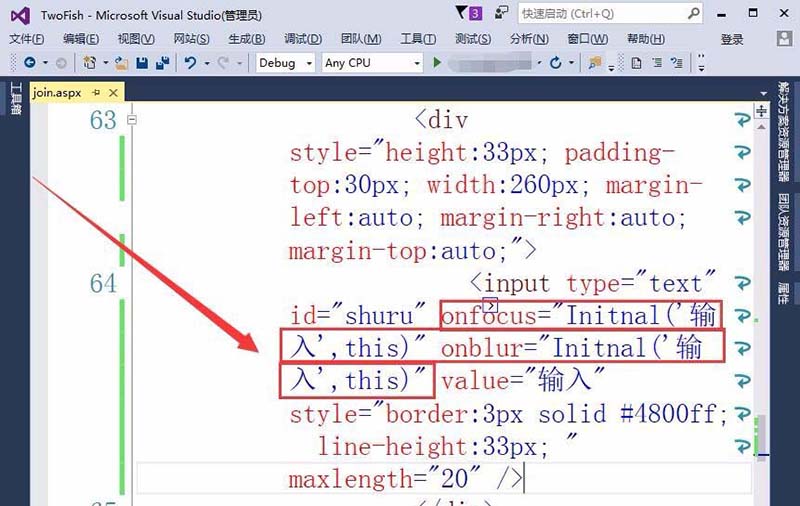This screenshot has width=800, height=506.
Task: Expand the Navigate Backward history dropdown
Action: [45, 63]
